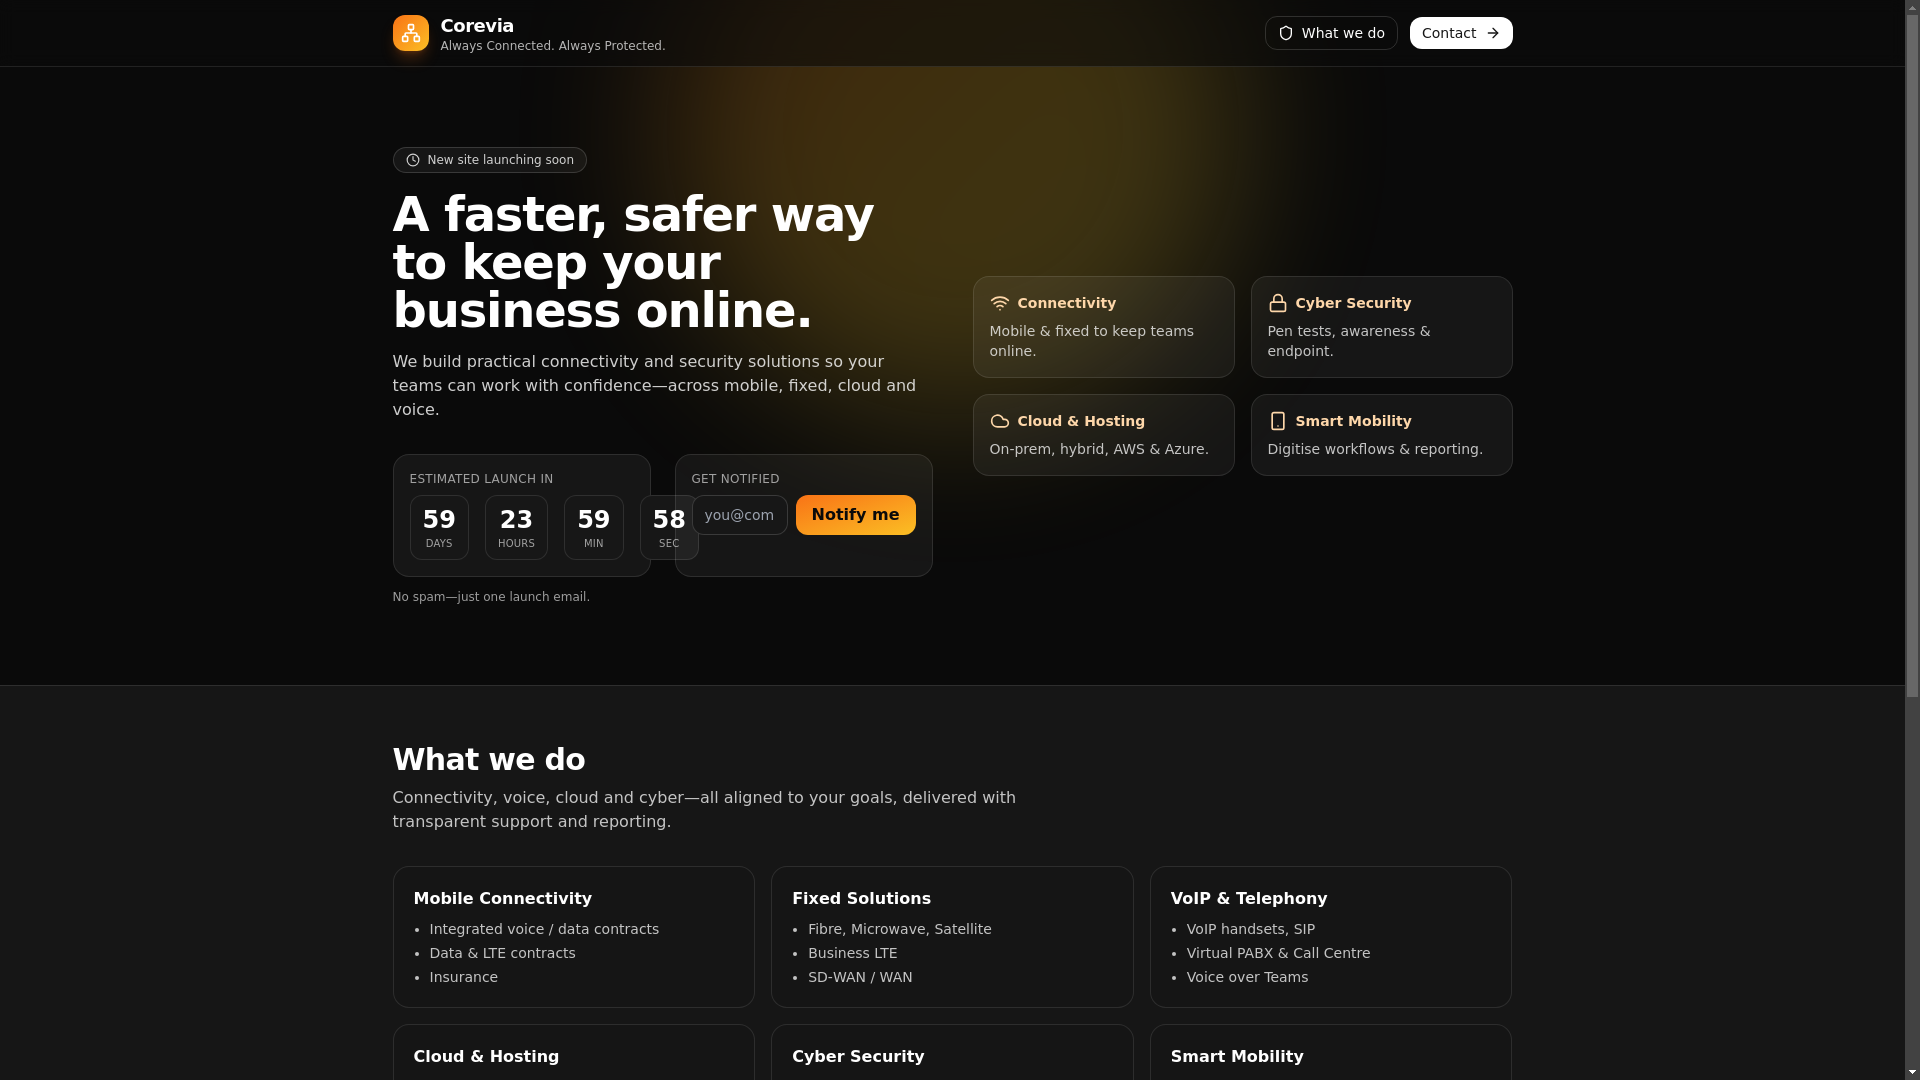
Task: Click the phone icon on Smart Mobility card
Action: (1277, 421)
